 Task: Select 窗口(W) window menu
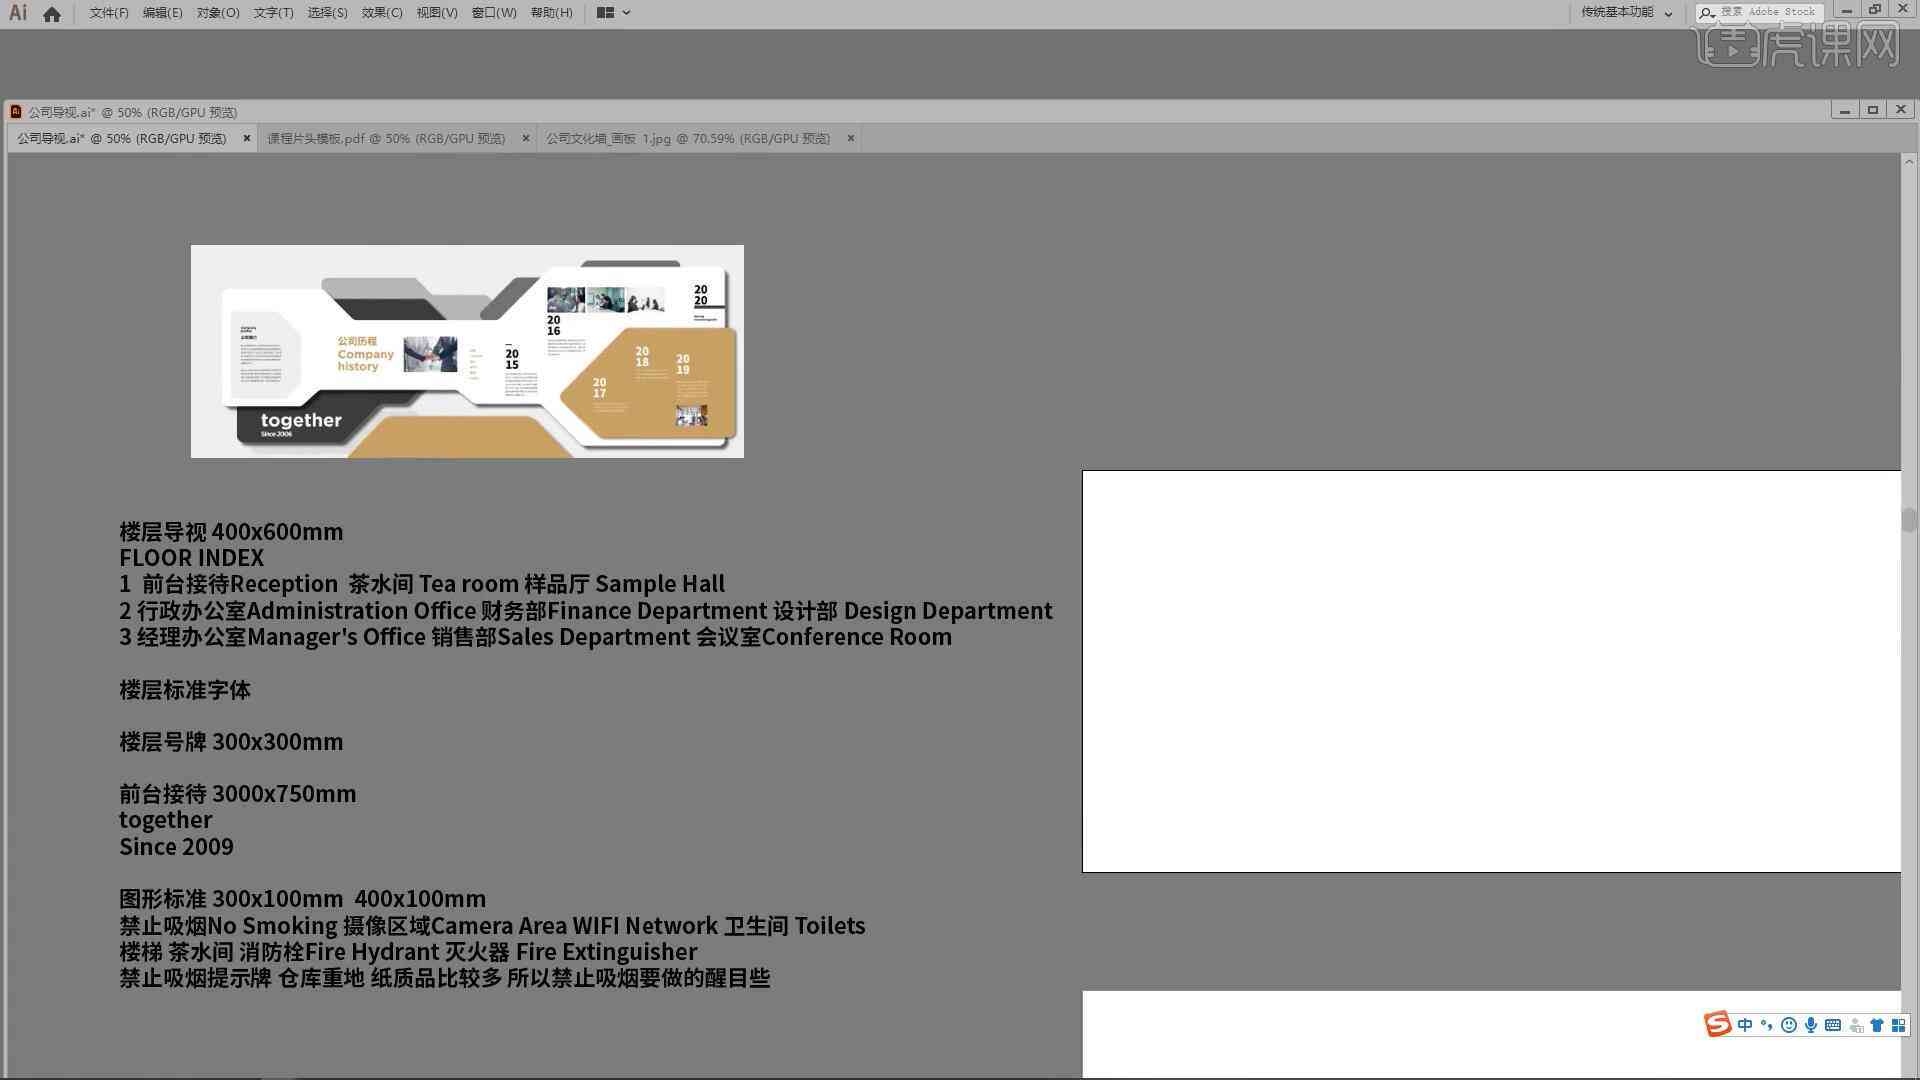click(491, 12)
